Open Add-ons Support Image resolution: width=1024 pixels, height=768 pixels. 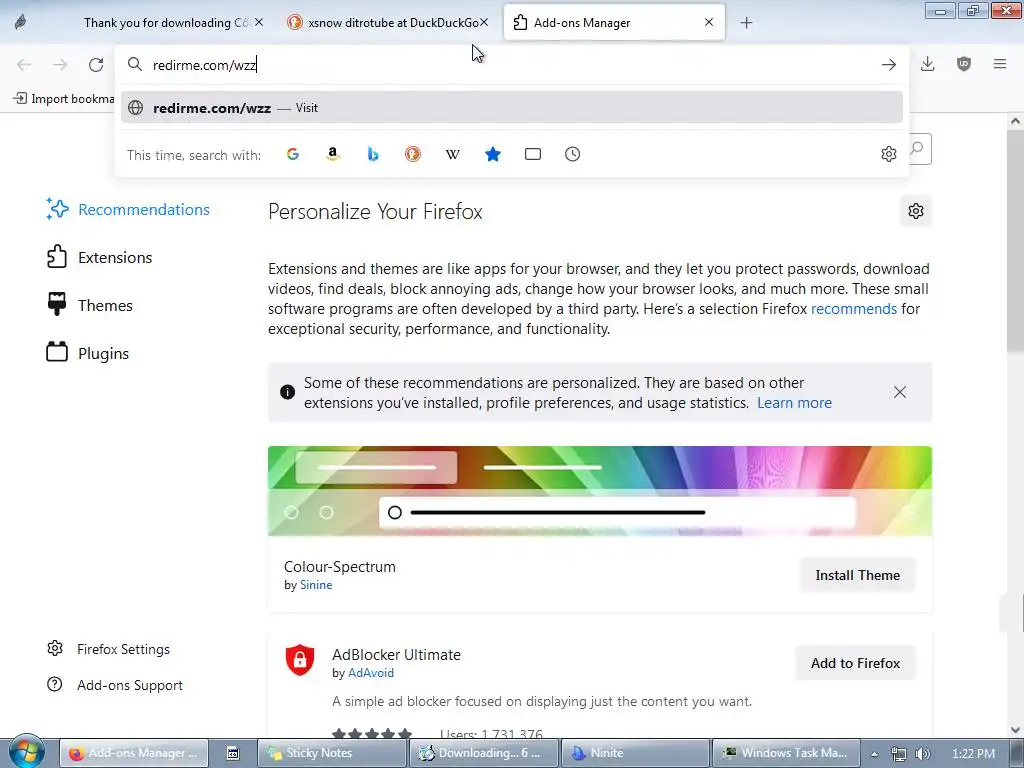coord(116,685)
